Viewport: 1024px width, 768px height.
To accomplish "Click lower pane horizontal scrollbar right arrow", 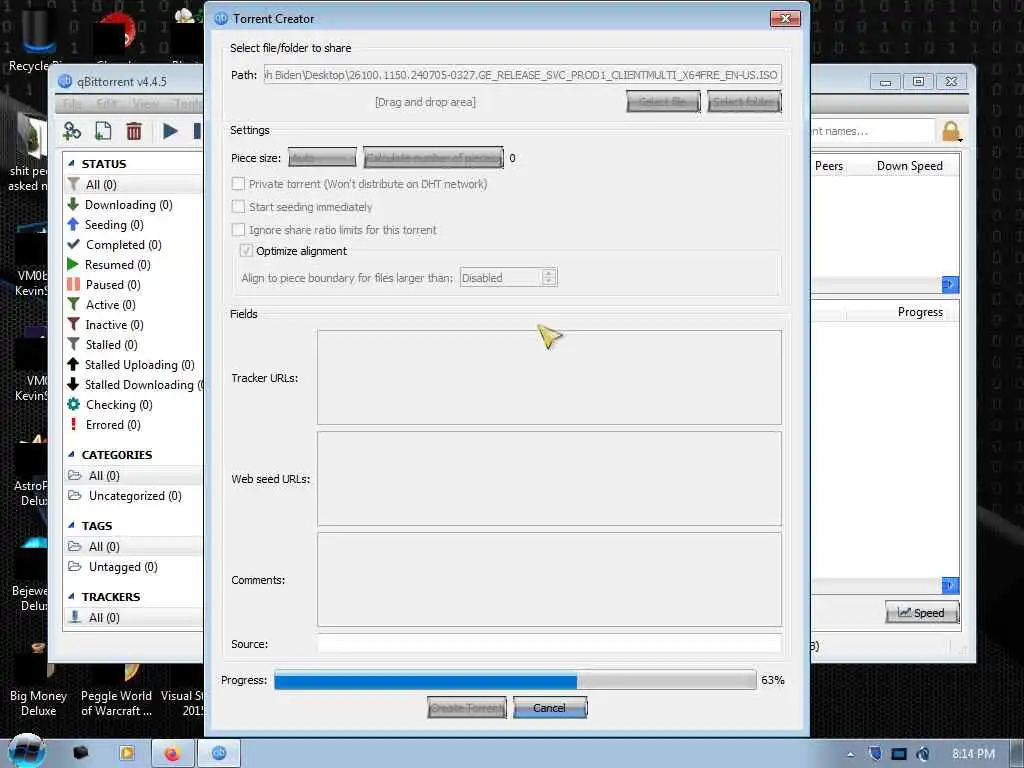I will point(950,585).
